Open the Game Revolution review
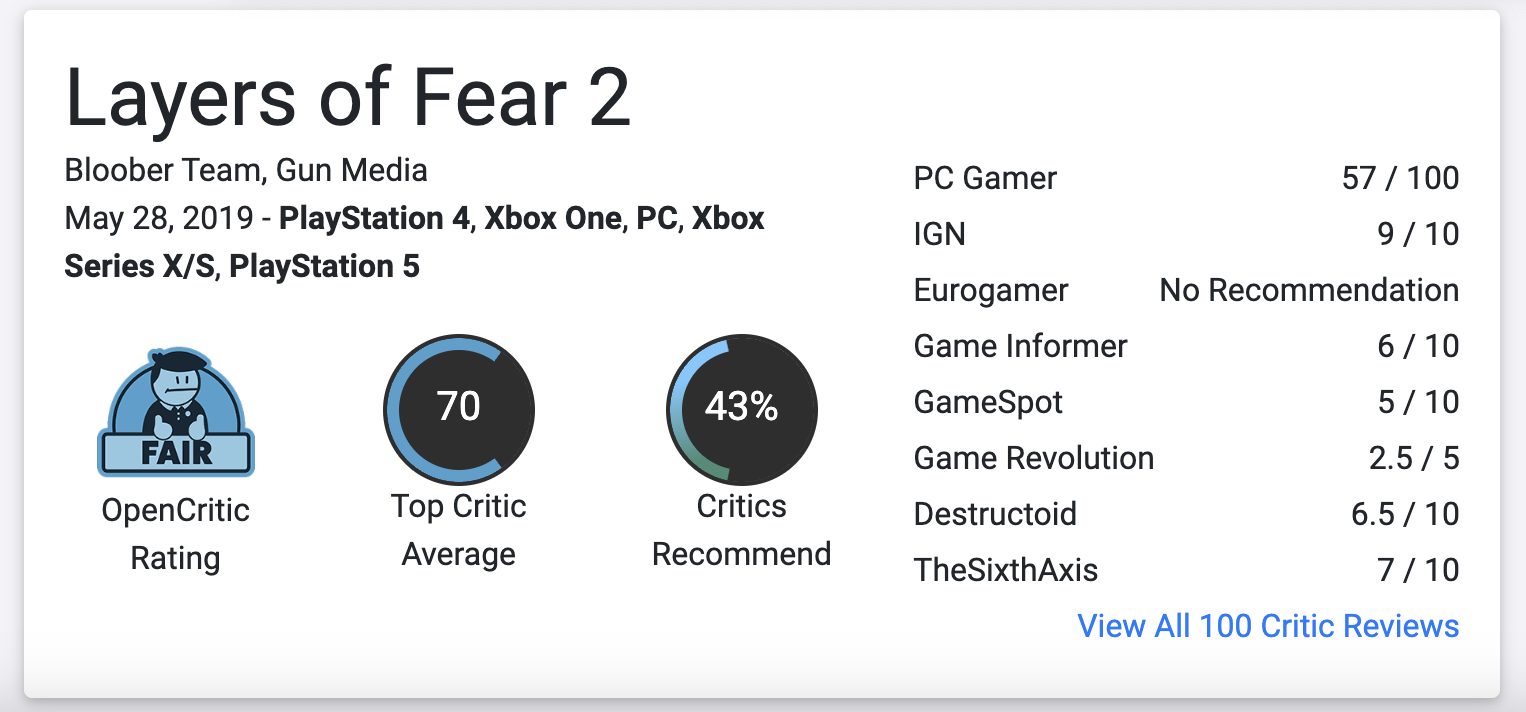This screenshot has height=712, width=1526. pyautogui.click(x=1034, y=459)
